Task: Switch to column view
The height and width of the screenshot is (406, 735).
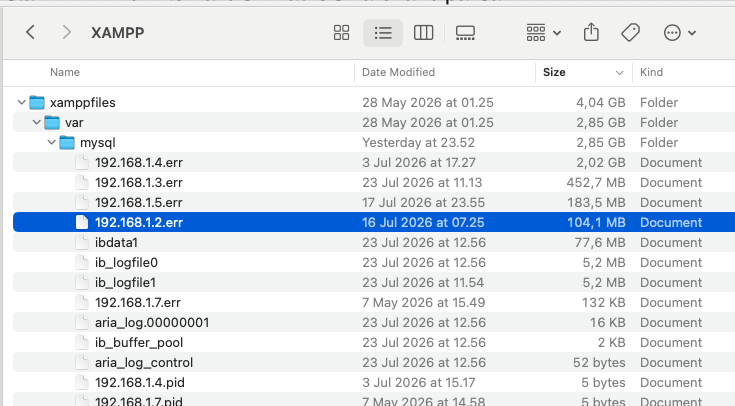Action: click(x=423, y=33)
